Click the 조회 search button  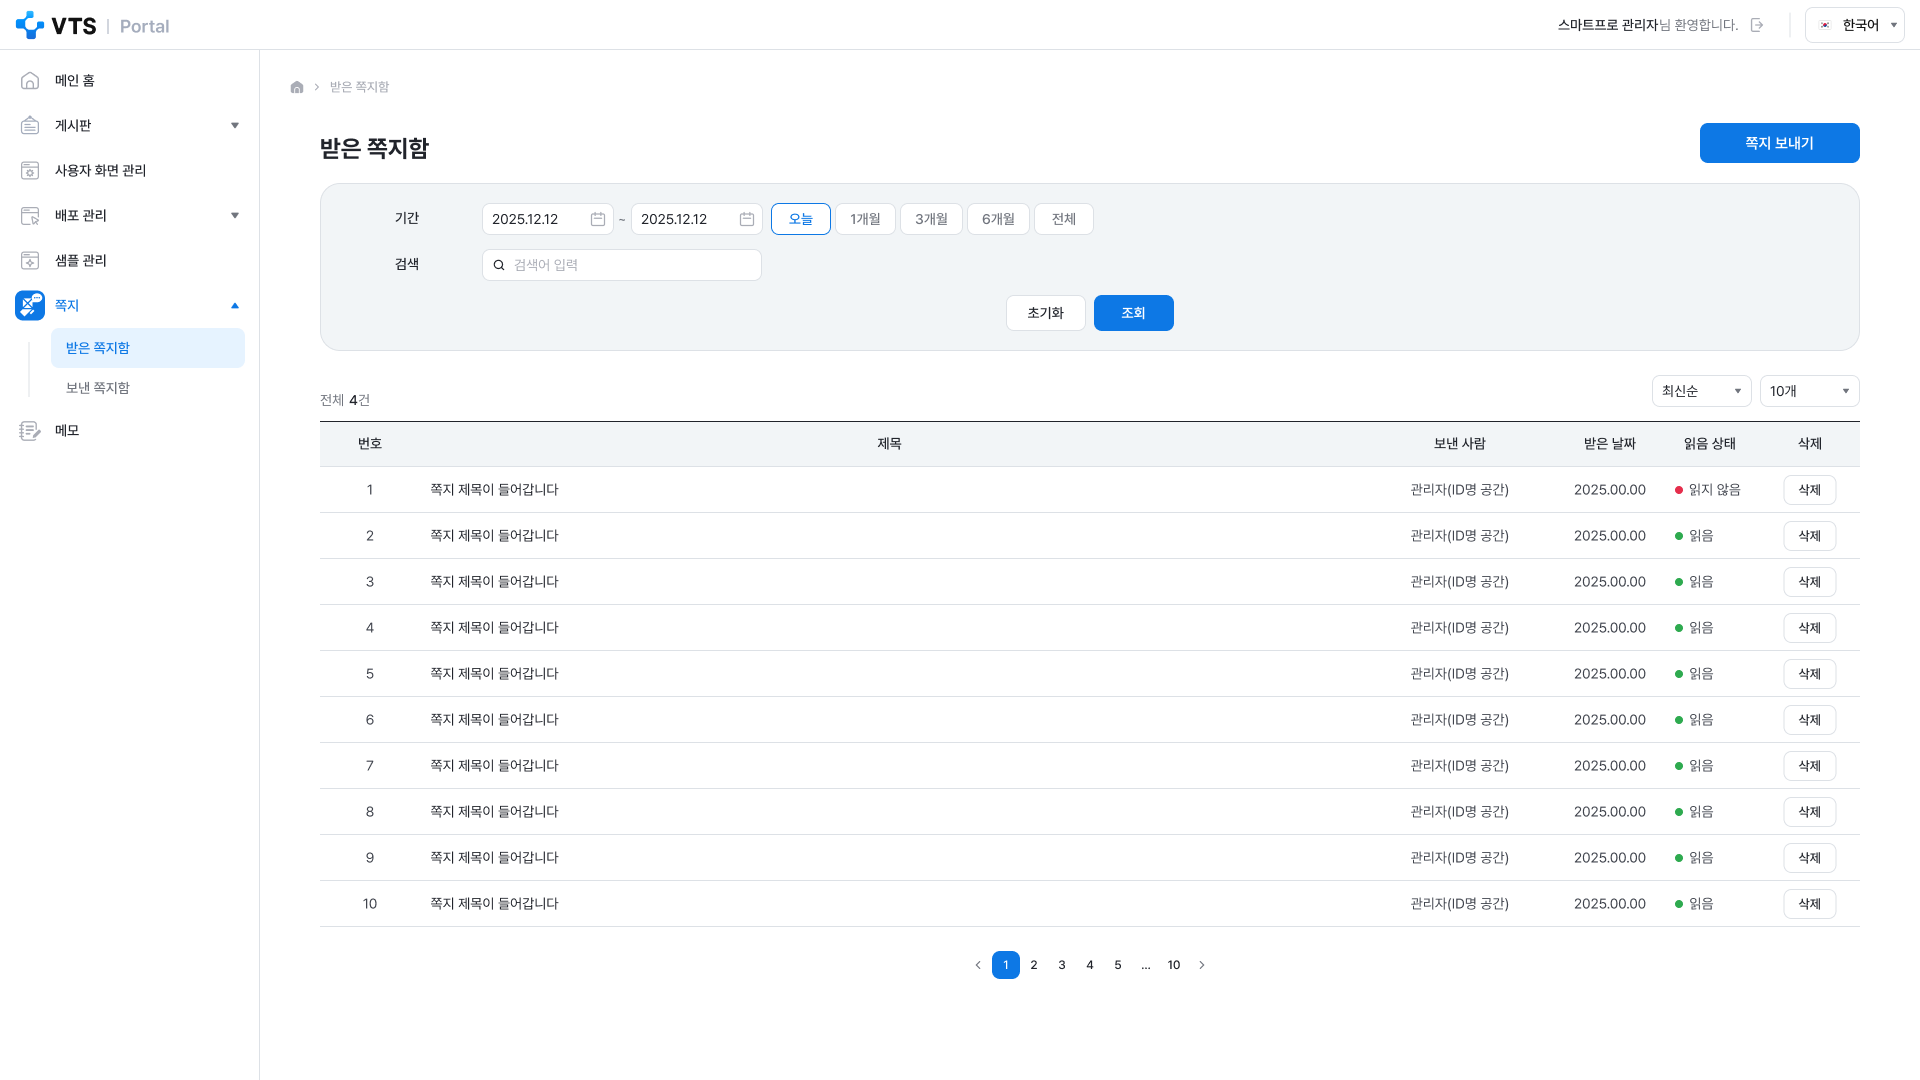(1134, 313)
